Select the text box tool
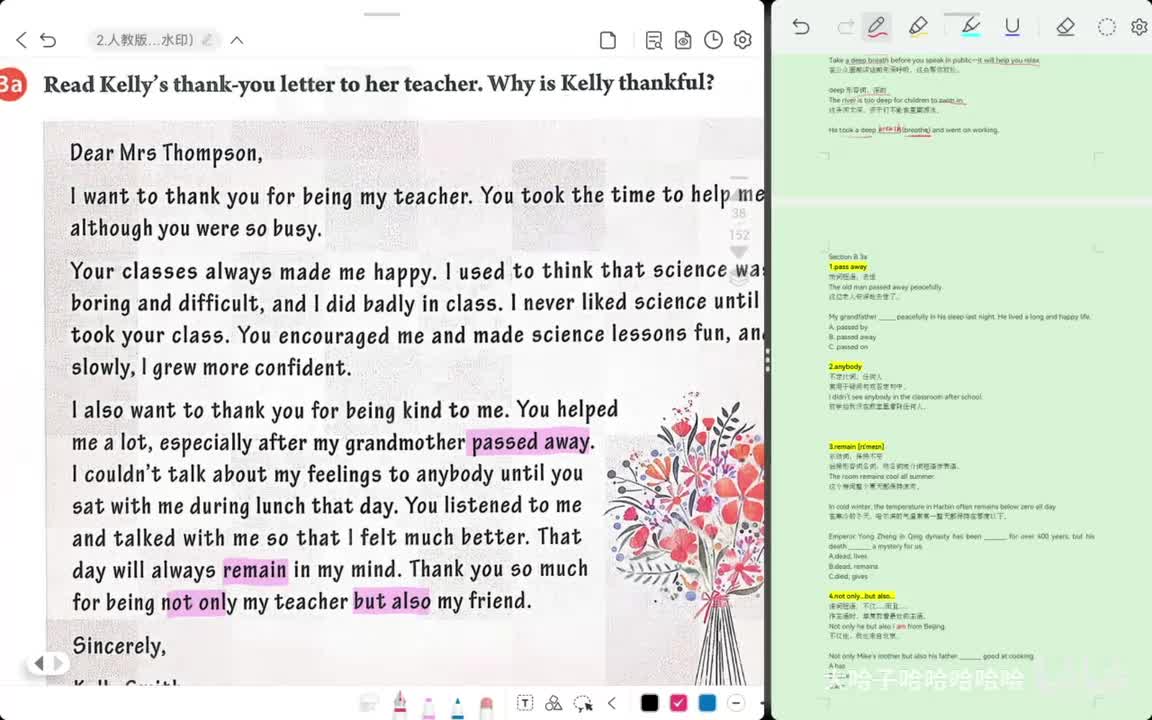1152x720 pixels. (525, 703)
